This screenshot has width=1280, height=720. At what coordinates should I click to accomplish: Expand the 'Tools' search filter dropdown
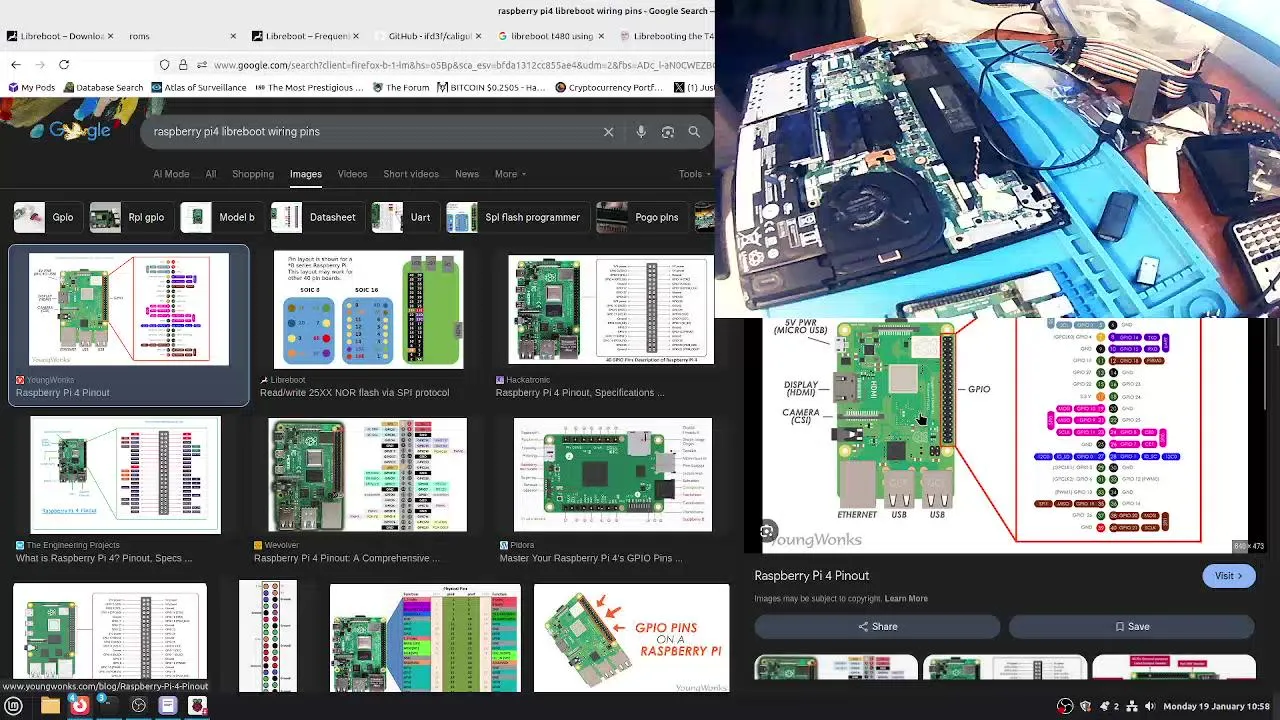[695, 174]
